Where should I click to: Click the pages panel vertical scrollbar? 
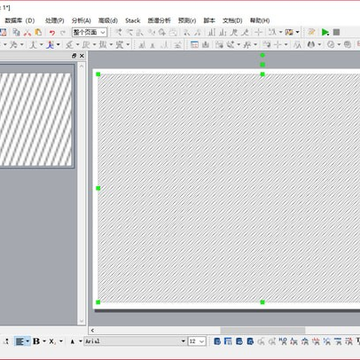click(x=81, y=193)
